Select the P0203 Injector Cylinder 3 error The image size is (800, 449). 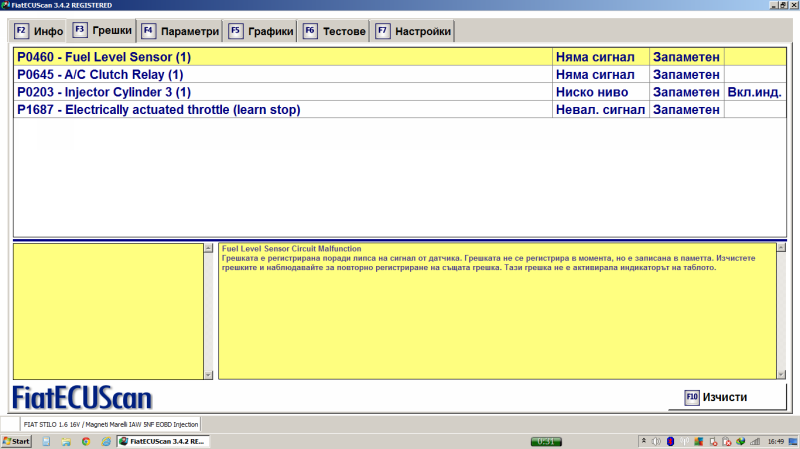[280, 92]
